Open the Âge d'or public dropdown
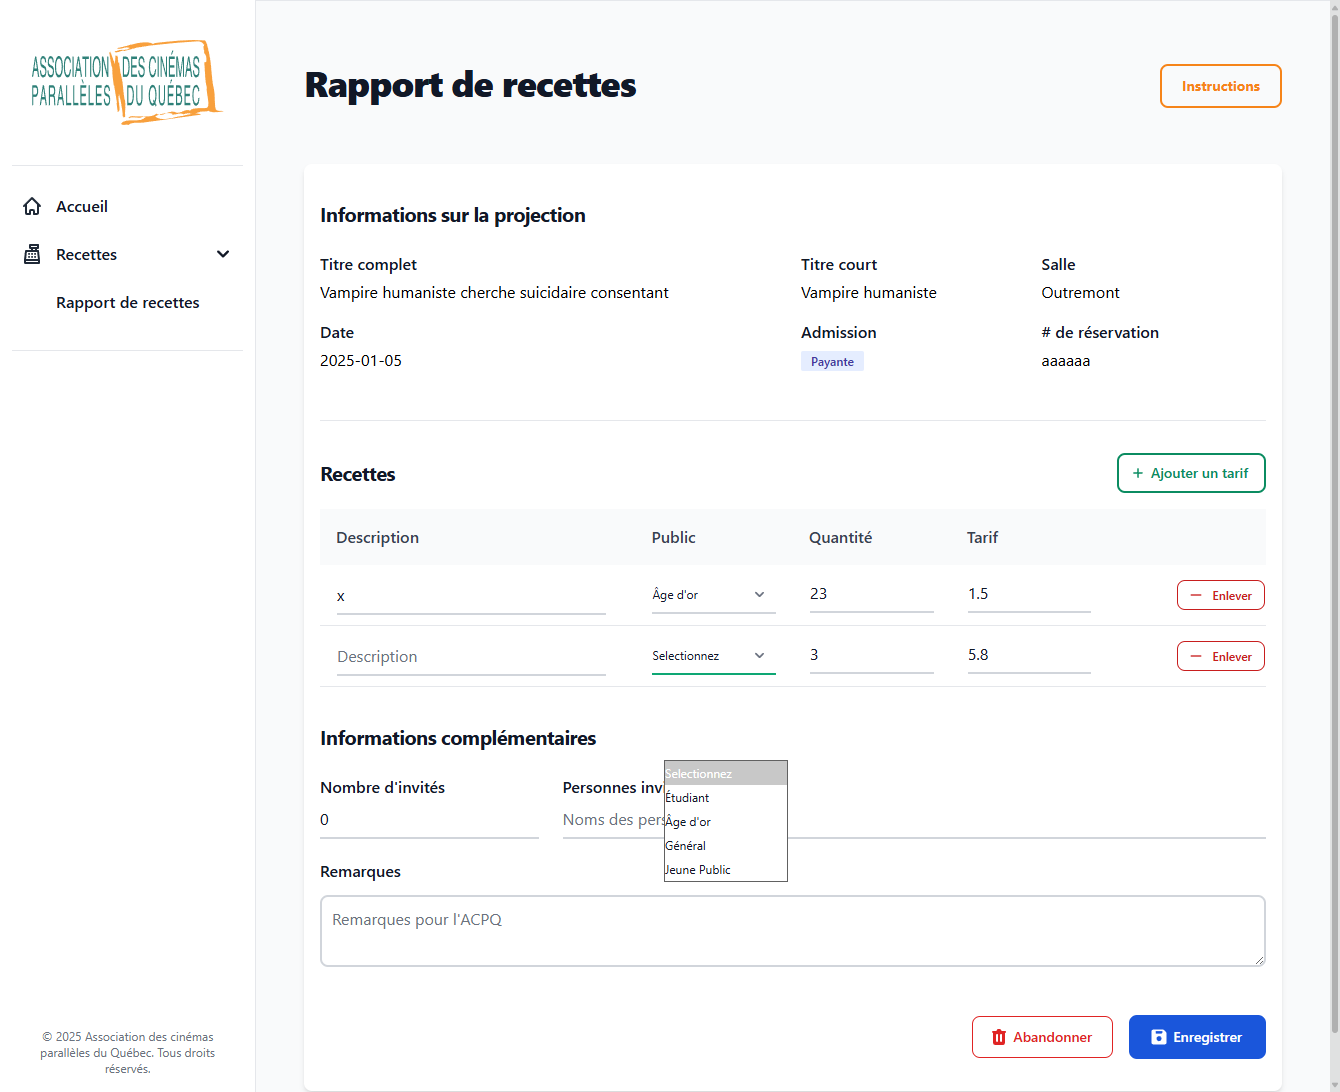1340x1092 pixels. pyautogui.click(x=712, y=595)
